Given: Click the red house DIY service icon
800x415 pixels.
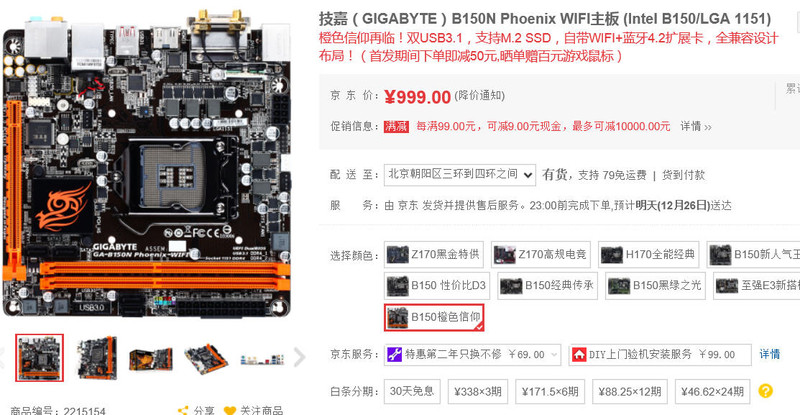Looking at the screenshot, I should [579, 354].
